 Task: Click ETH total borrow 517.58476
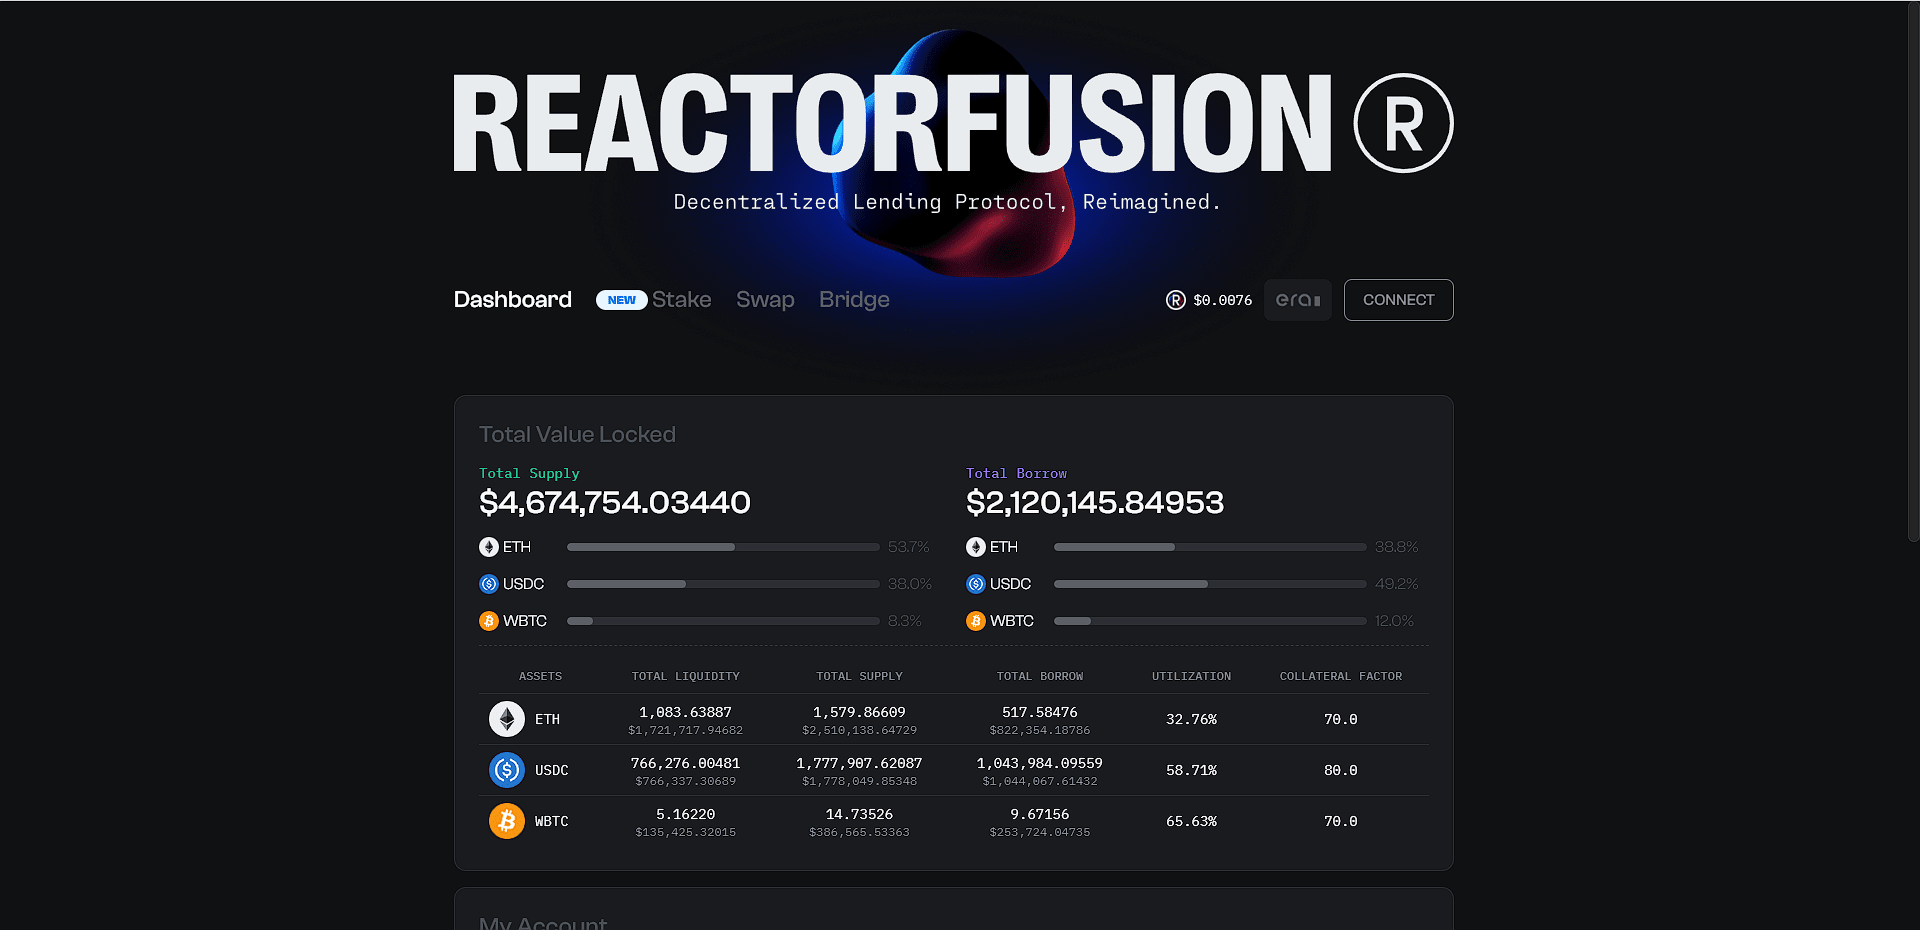tap(1040, 712)
